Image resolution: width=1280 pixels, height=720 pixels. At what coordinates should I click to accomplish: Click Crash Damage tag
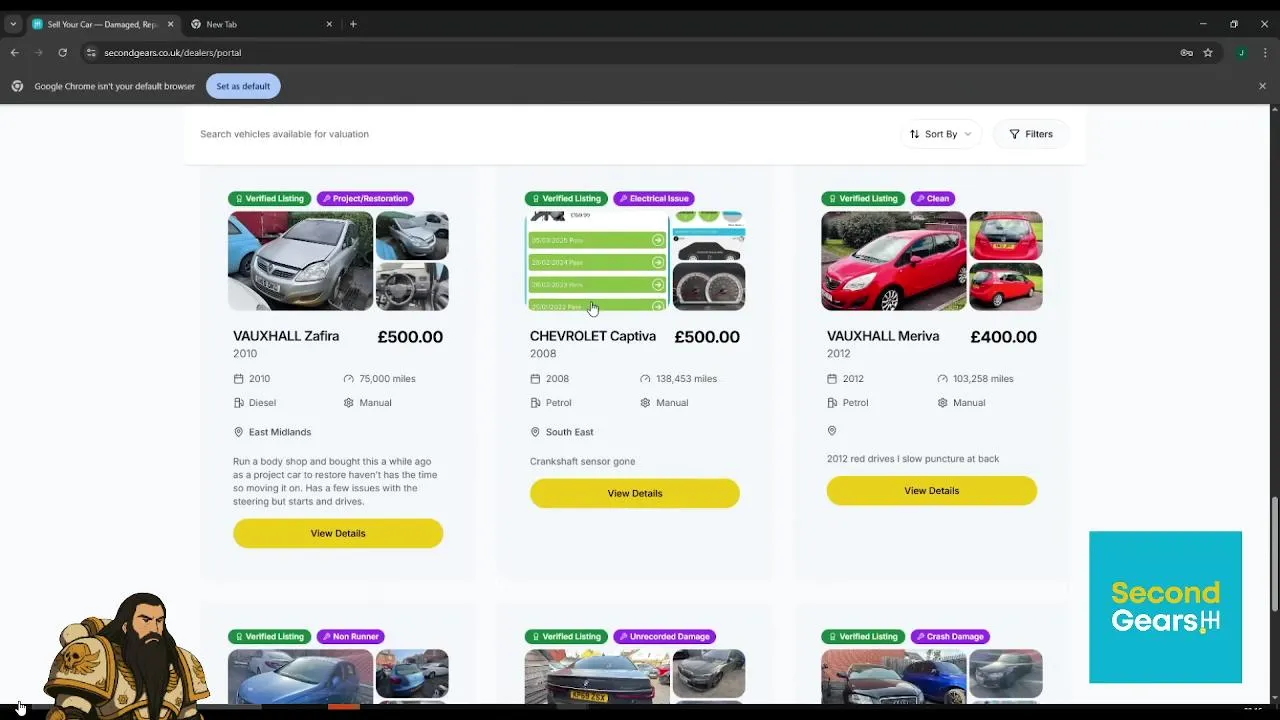[950, 636]
